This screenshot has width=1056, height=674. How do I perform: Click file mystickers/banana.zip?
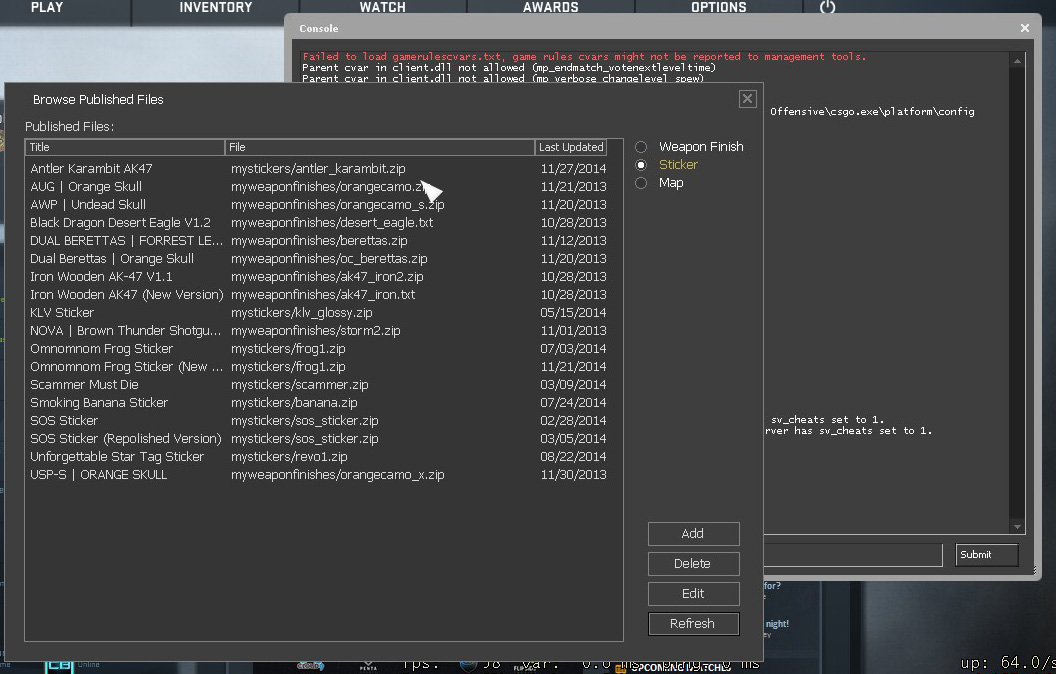(x=294, y=403)
